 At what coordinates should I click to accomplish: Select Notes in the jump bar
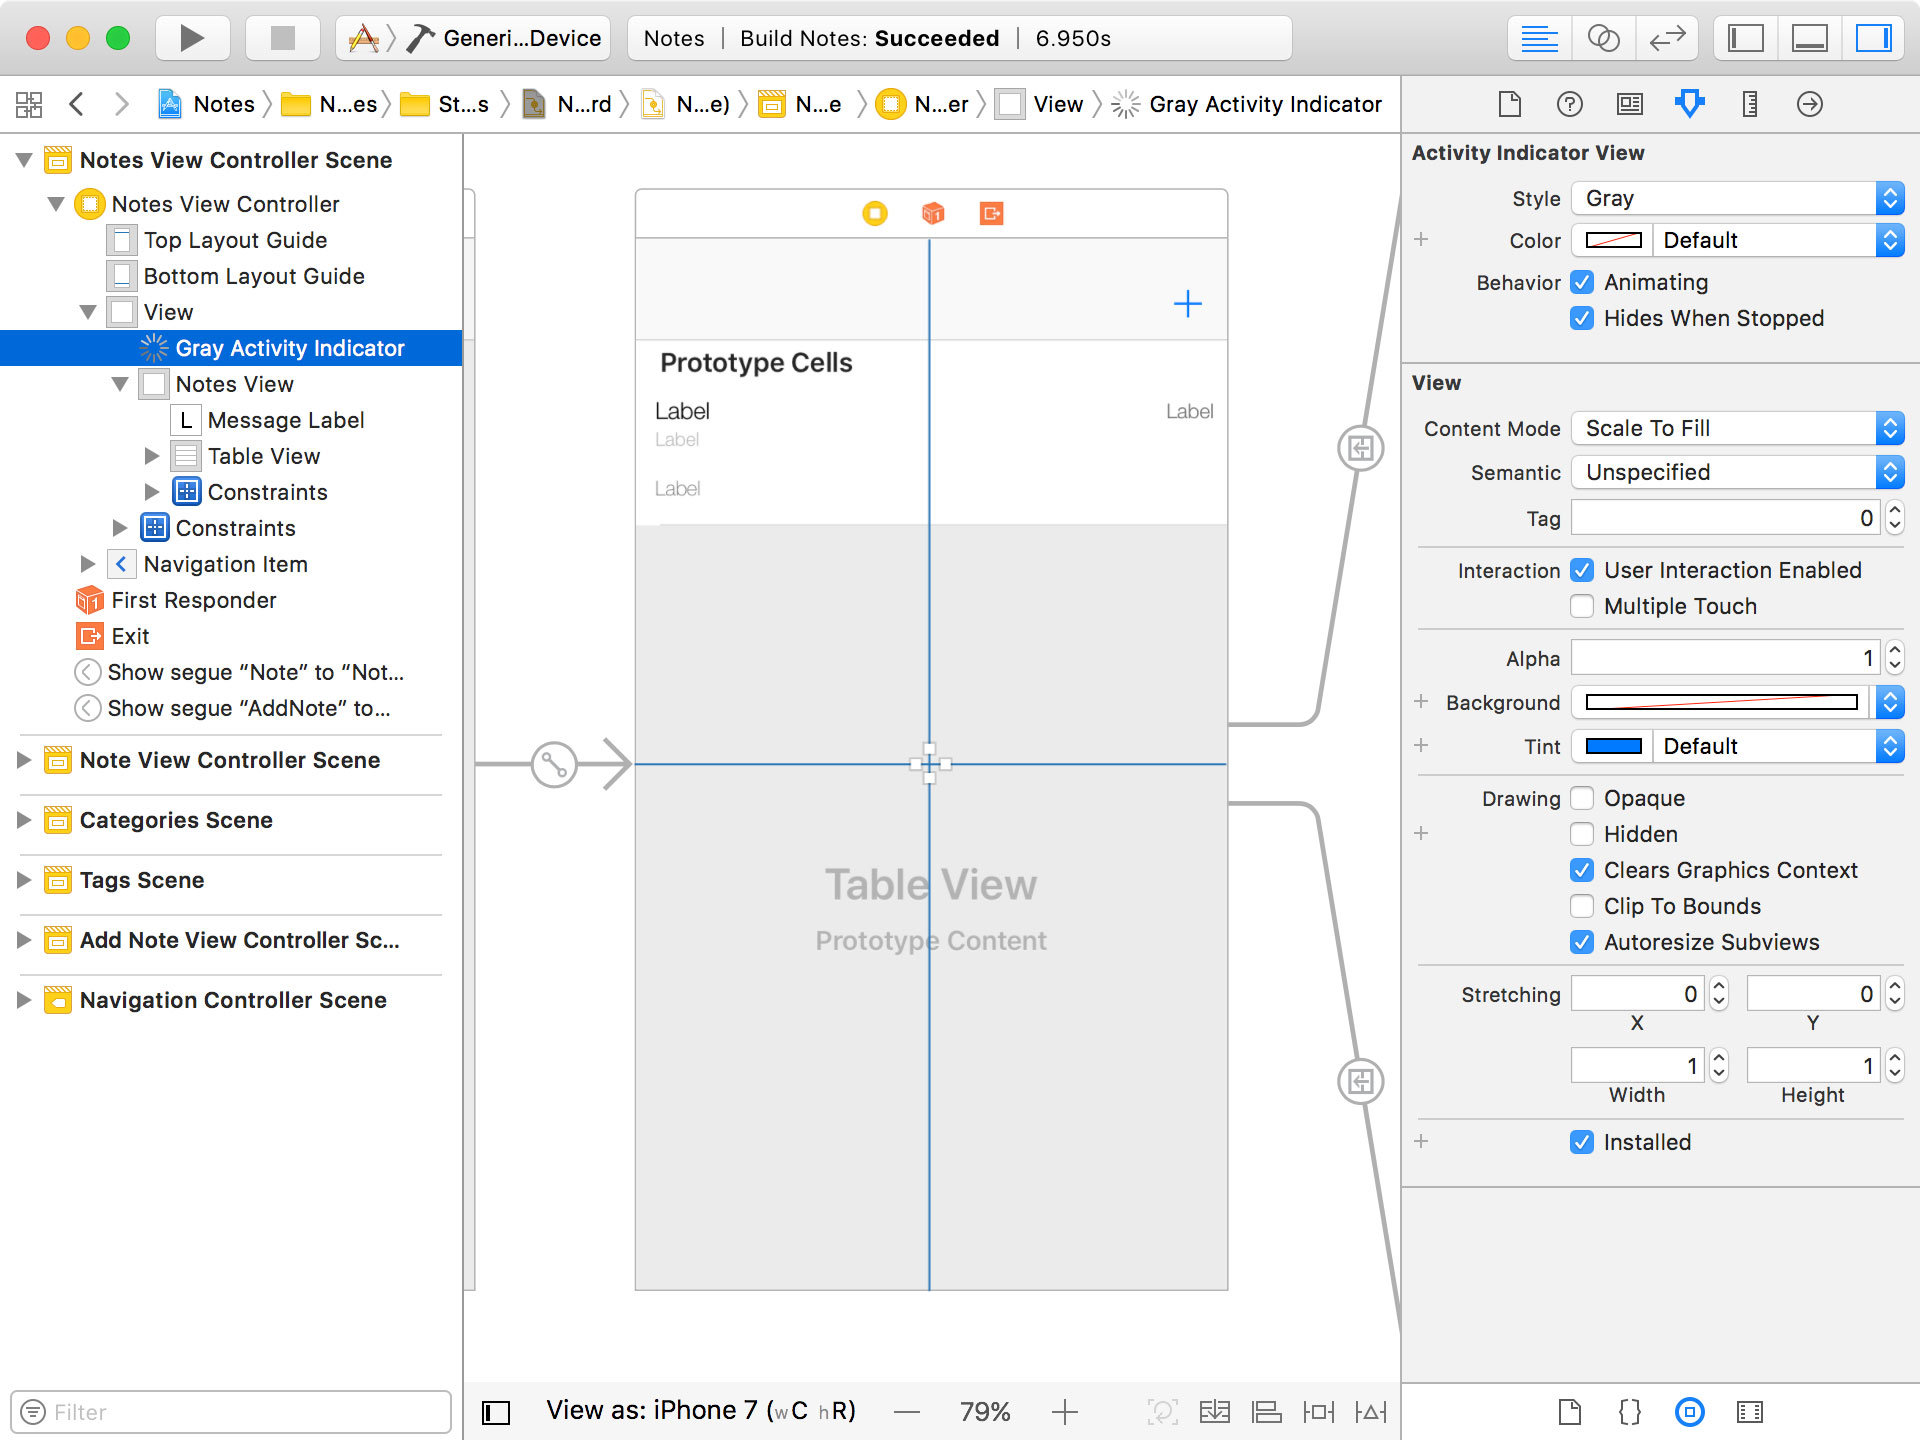point(222,103)
